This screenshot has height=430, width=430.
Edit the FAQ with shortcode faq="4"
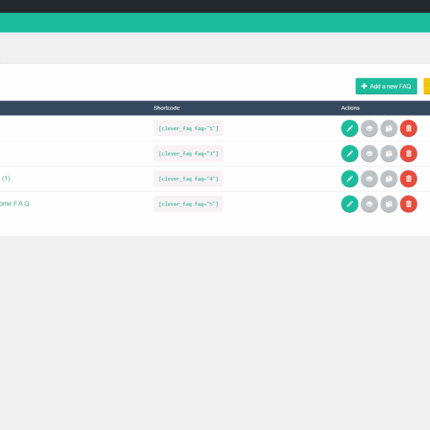click(x=349, y=179)
